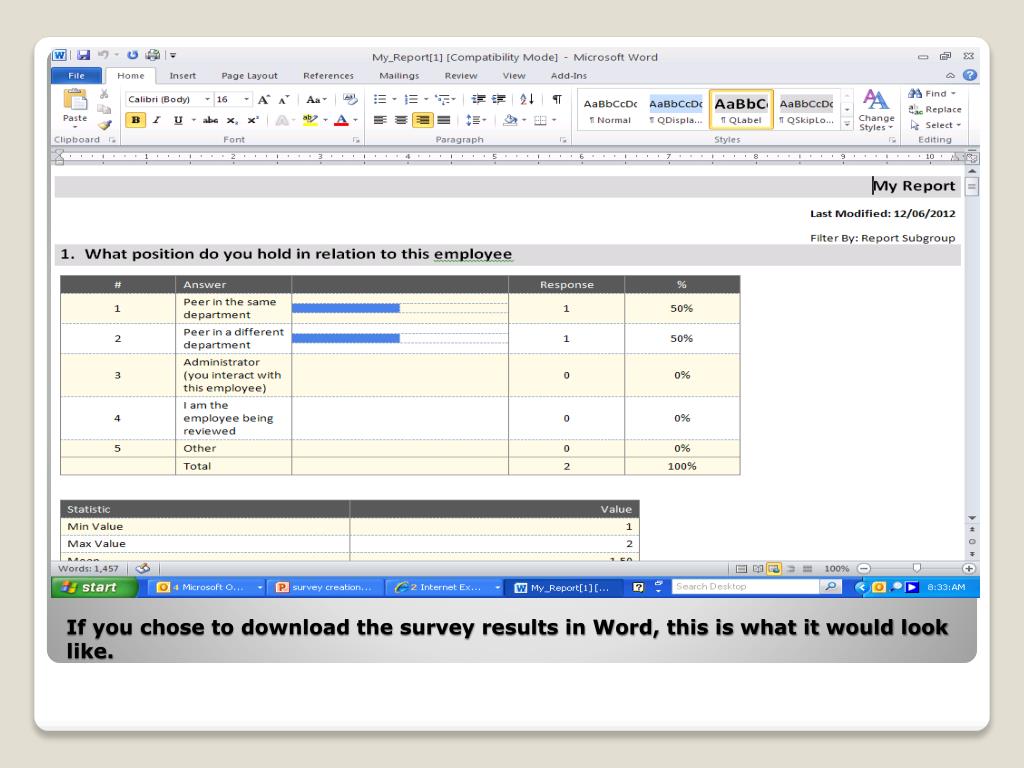Open the Customize Quick Access Toolbar arrow
Screen dimensions: 1024x768
pyautogui.click(x=173, y=56)
